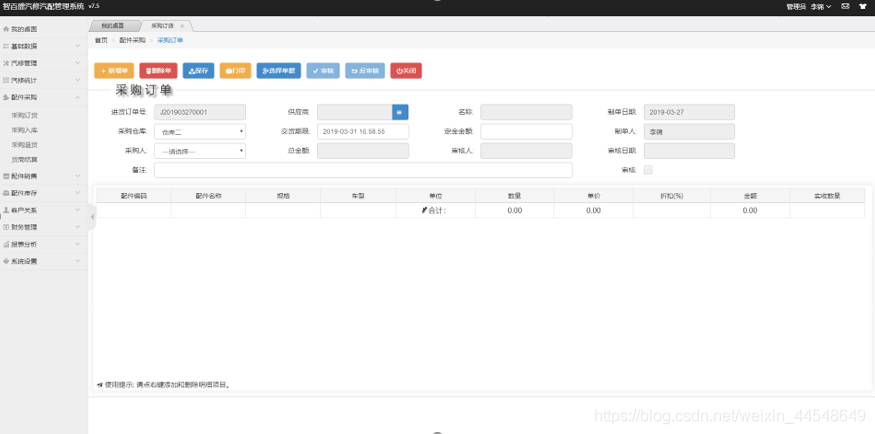
Task: Go to 首页 in the breadcrumb
Action: coord(101,41)
